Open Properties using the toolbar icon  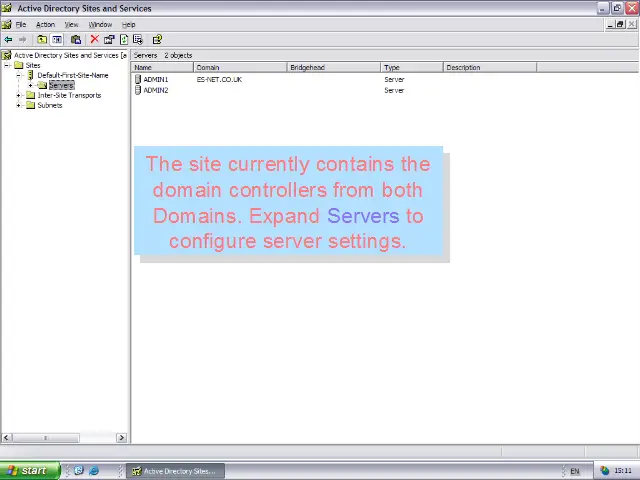(x=109, y=40)
